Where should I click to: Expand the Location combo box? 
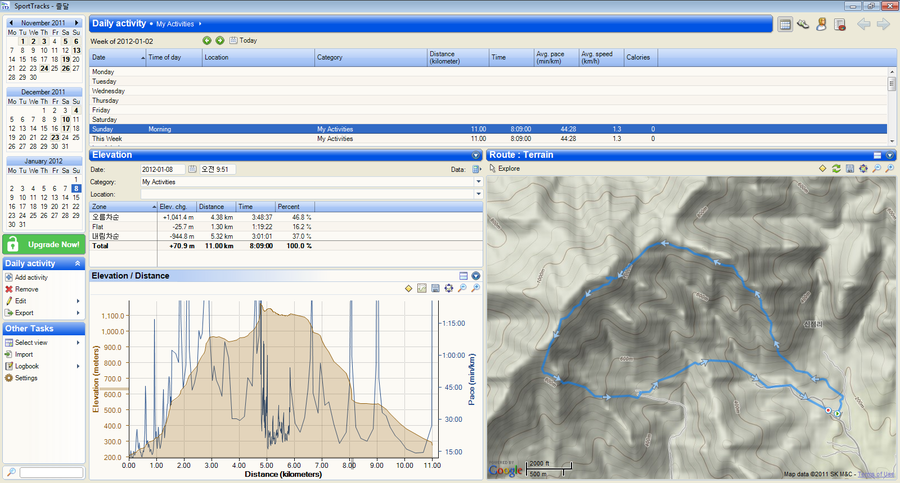[x=478, y=194]
